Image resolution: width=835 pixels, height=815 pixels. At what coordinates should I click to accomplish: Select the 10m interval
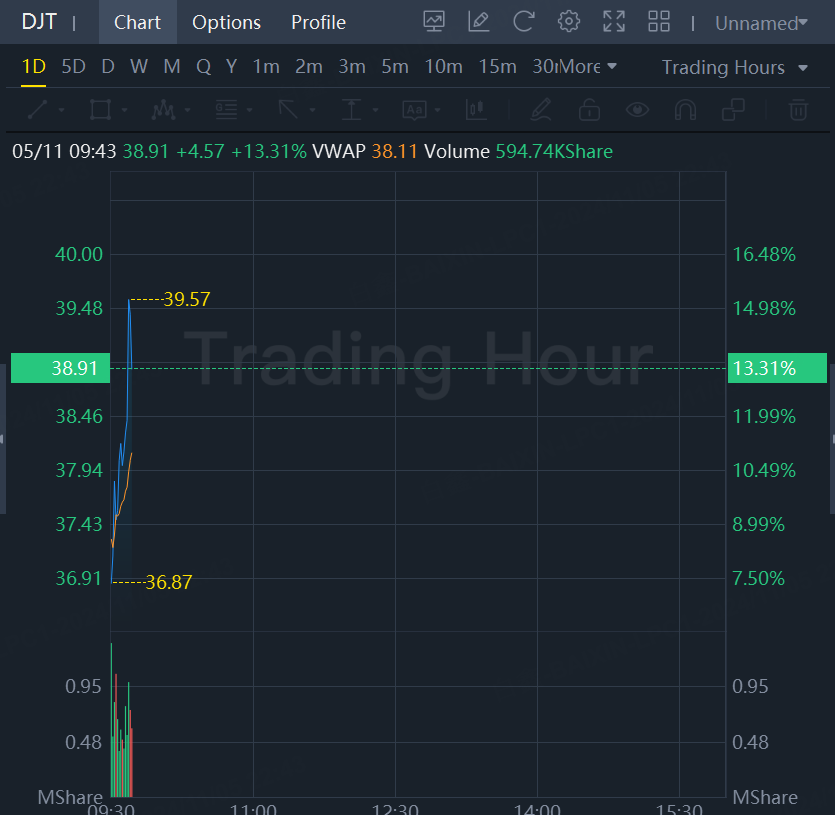click(444, 67)
